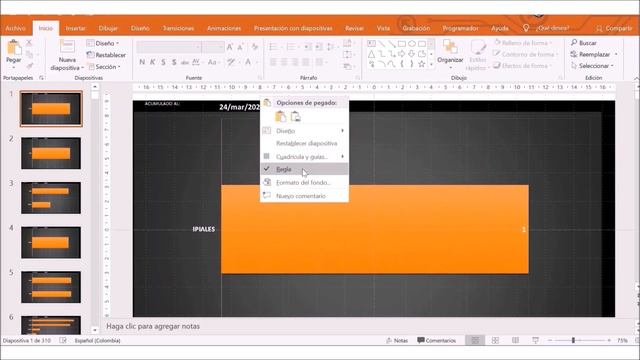
Task: Click the Organizar arrange icon
Action: pyautogui.click(x=450, y=47)
